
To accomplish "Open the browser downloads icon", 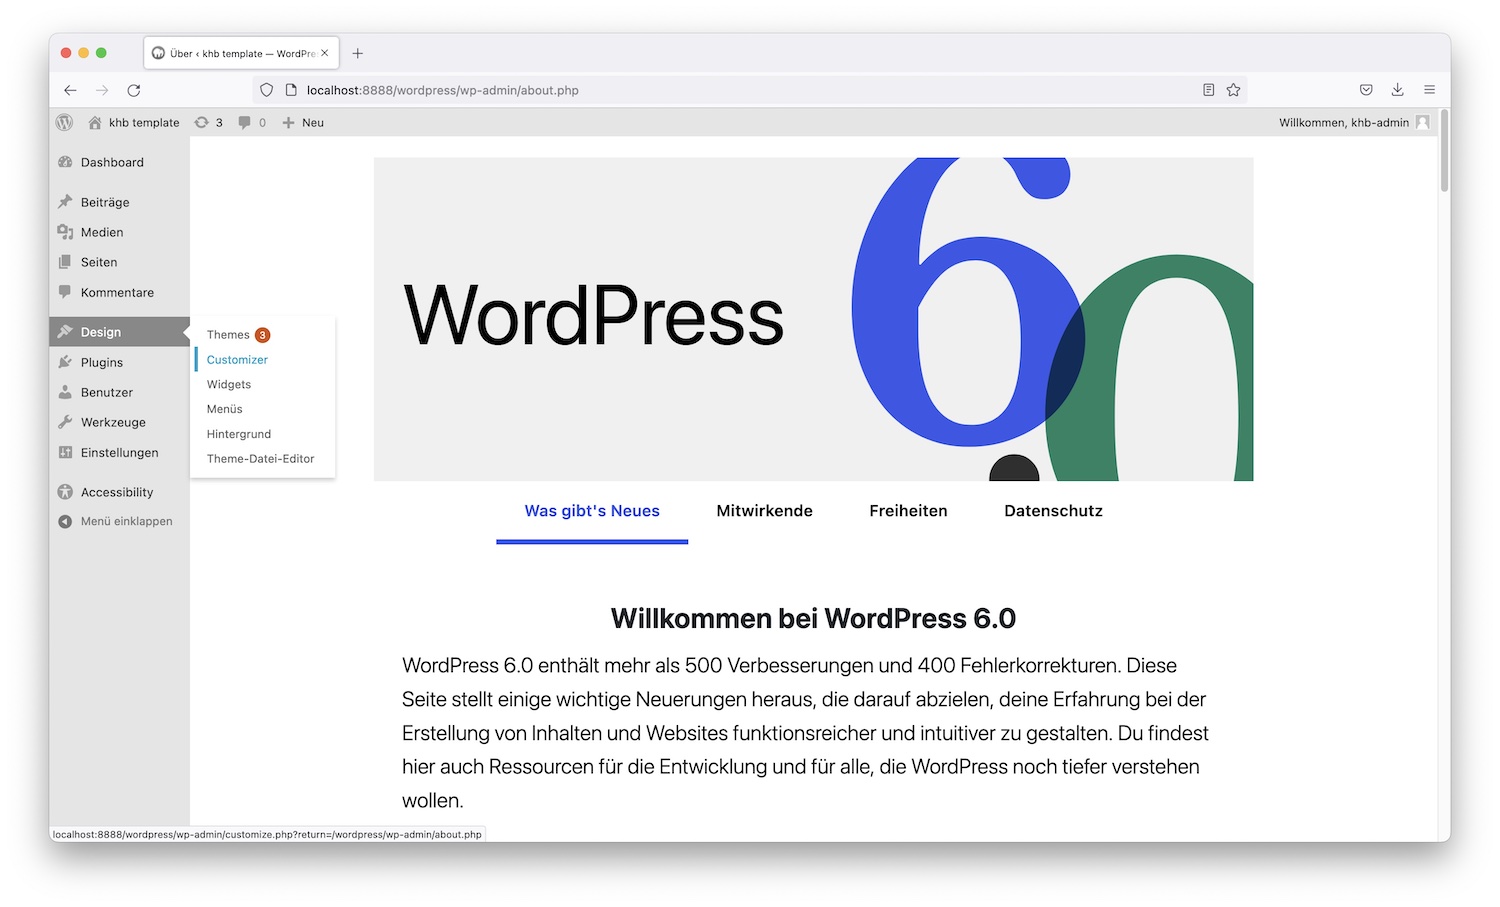I will (x=1398, y=90).
